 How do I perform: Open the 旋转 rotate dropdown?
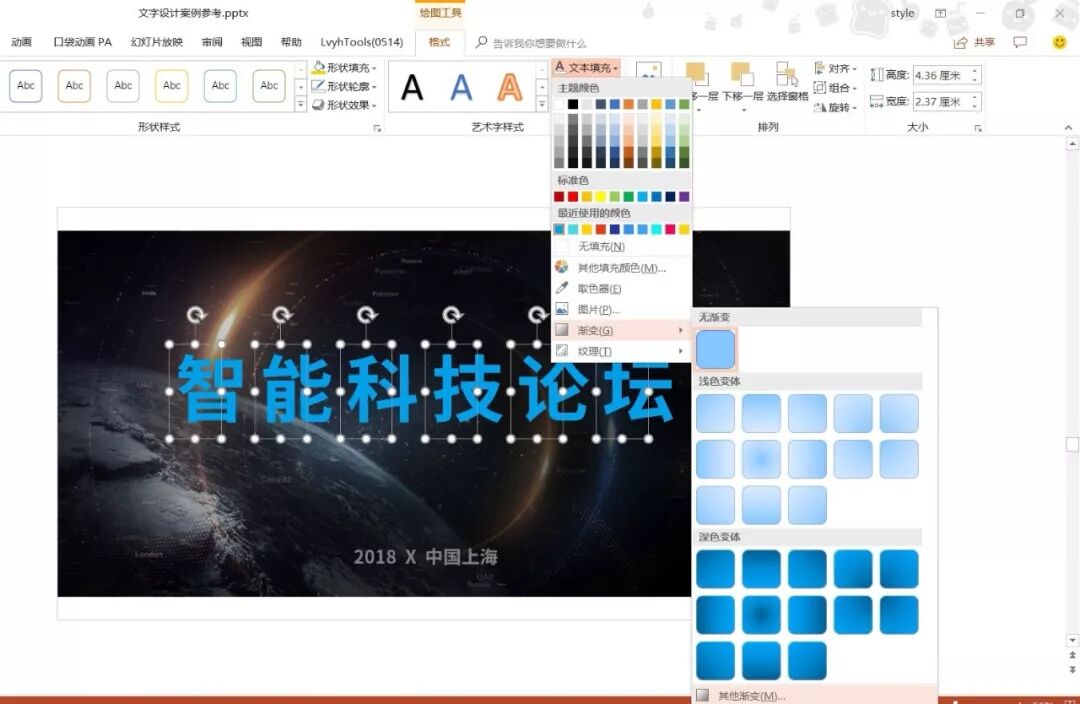click(x=835, y=107)
